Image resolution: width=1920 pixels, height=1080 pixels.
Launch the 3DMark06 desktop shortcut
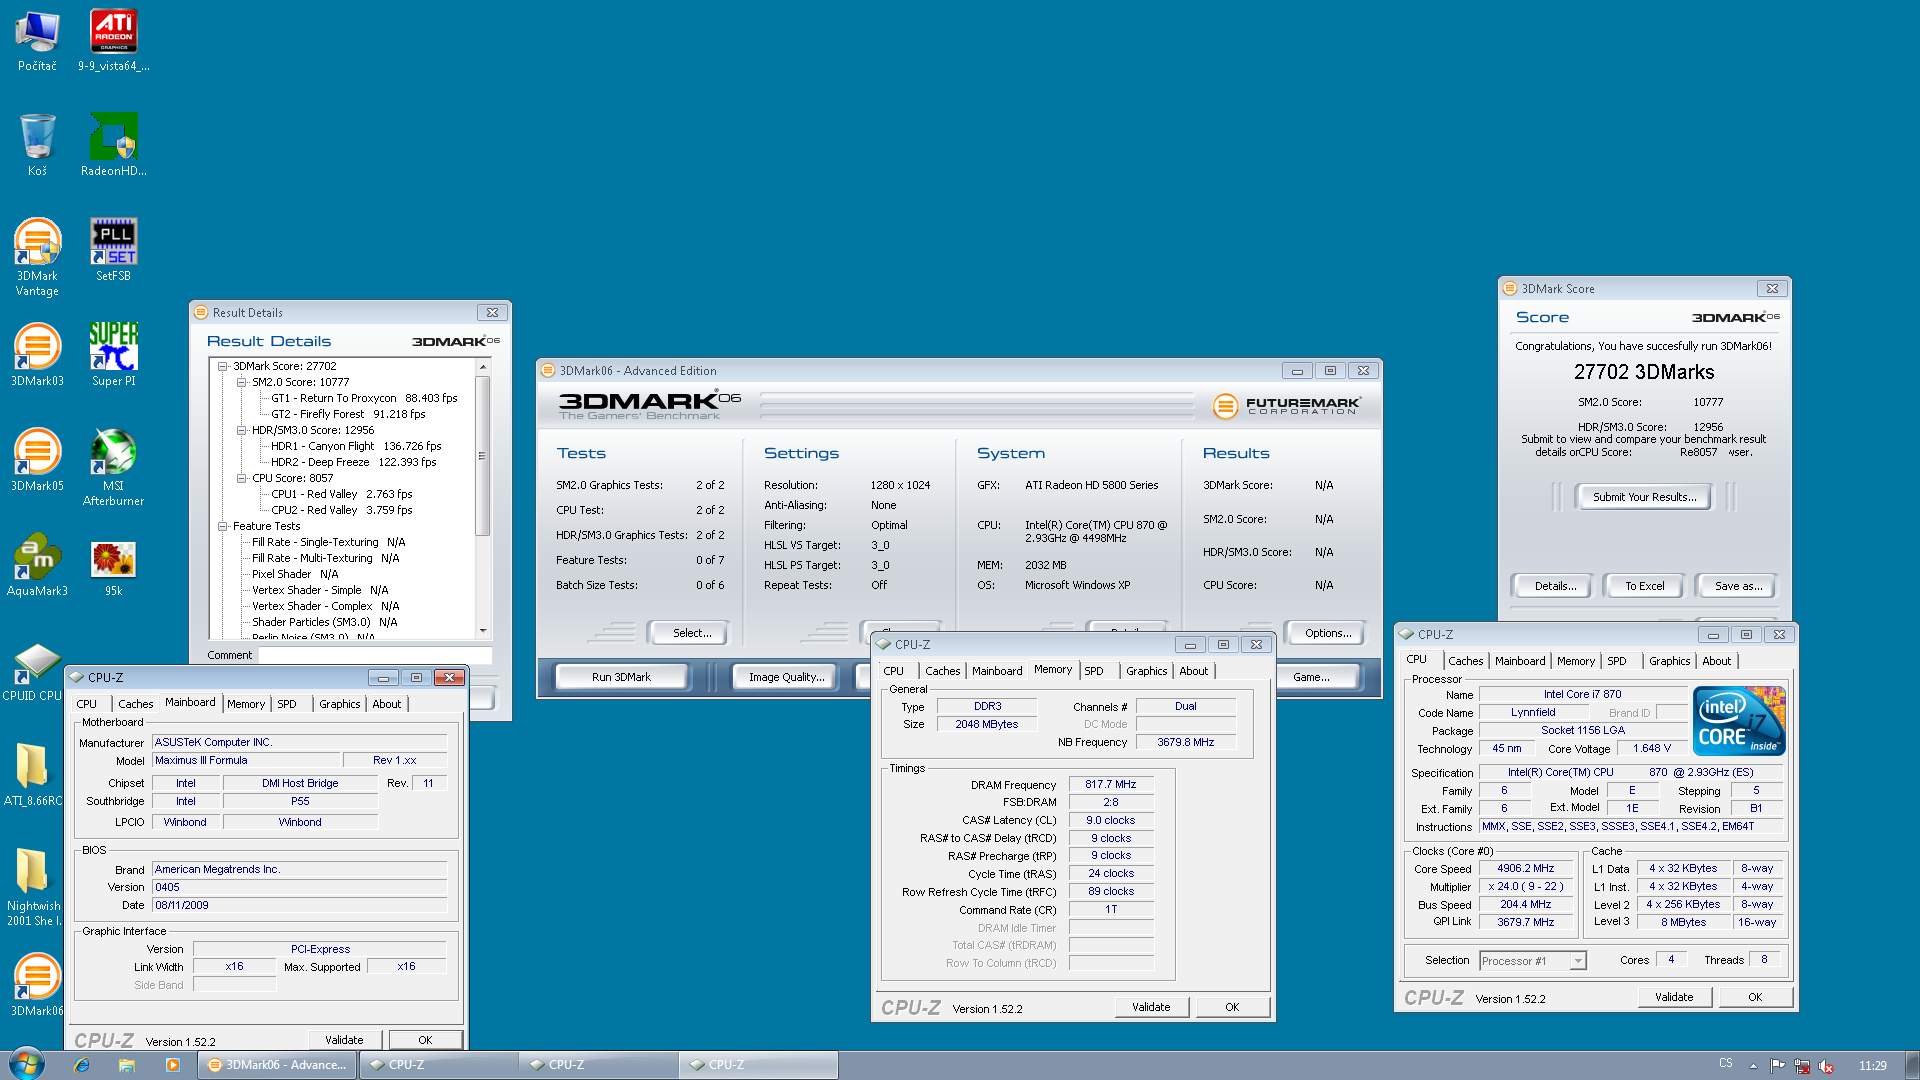[x=37, y=985]
